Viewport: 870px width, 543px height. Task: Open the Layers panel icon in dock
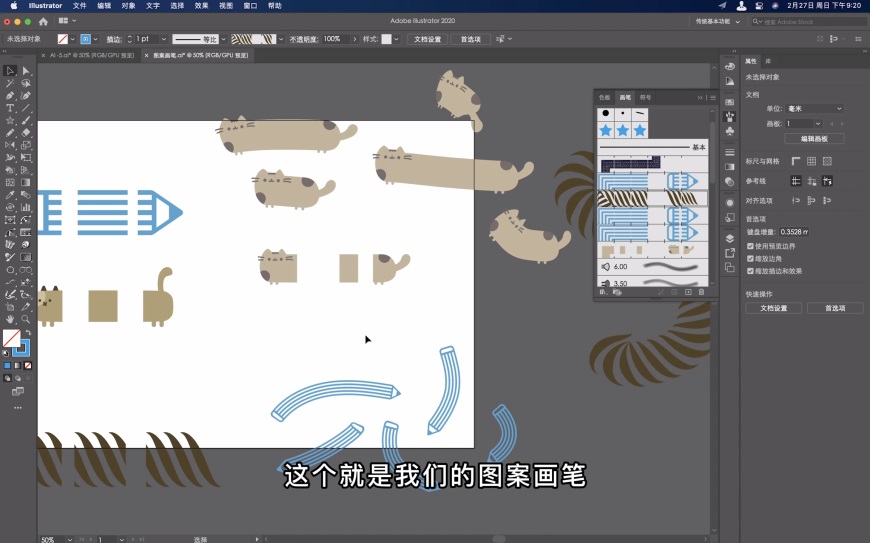coord(730,238)
